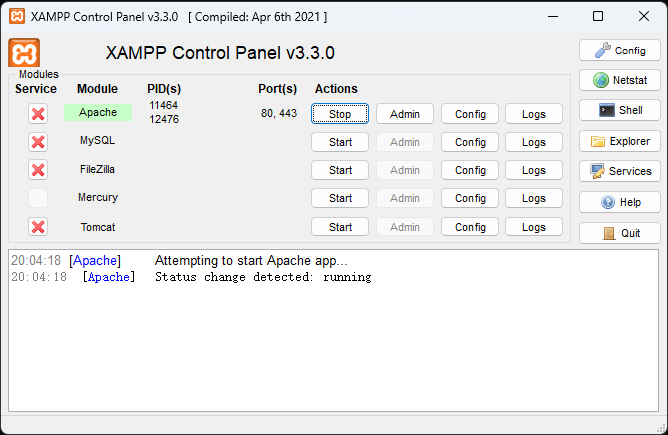Click the 'Attempting to start Apache app...' log line

(251, 260)
